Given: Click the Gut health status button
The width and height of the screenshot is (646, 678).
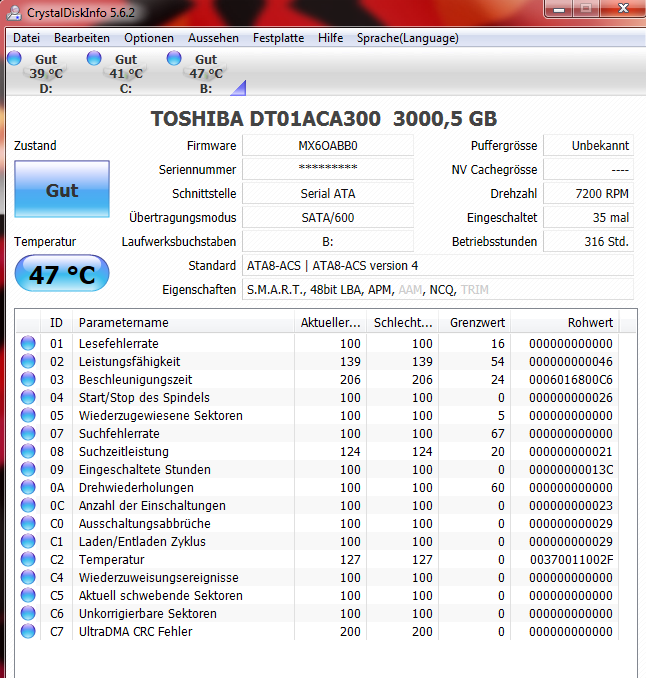Looking at the screenshot, I should click(x=62, y=189).
